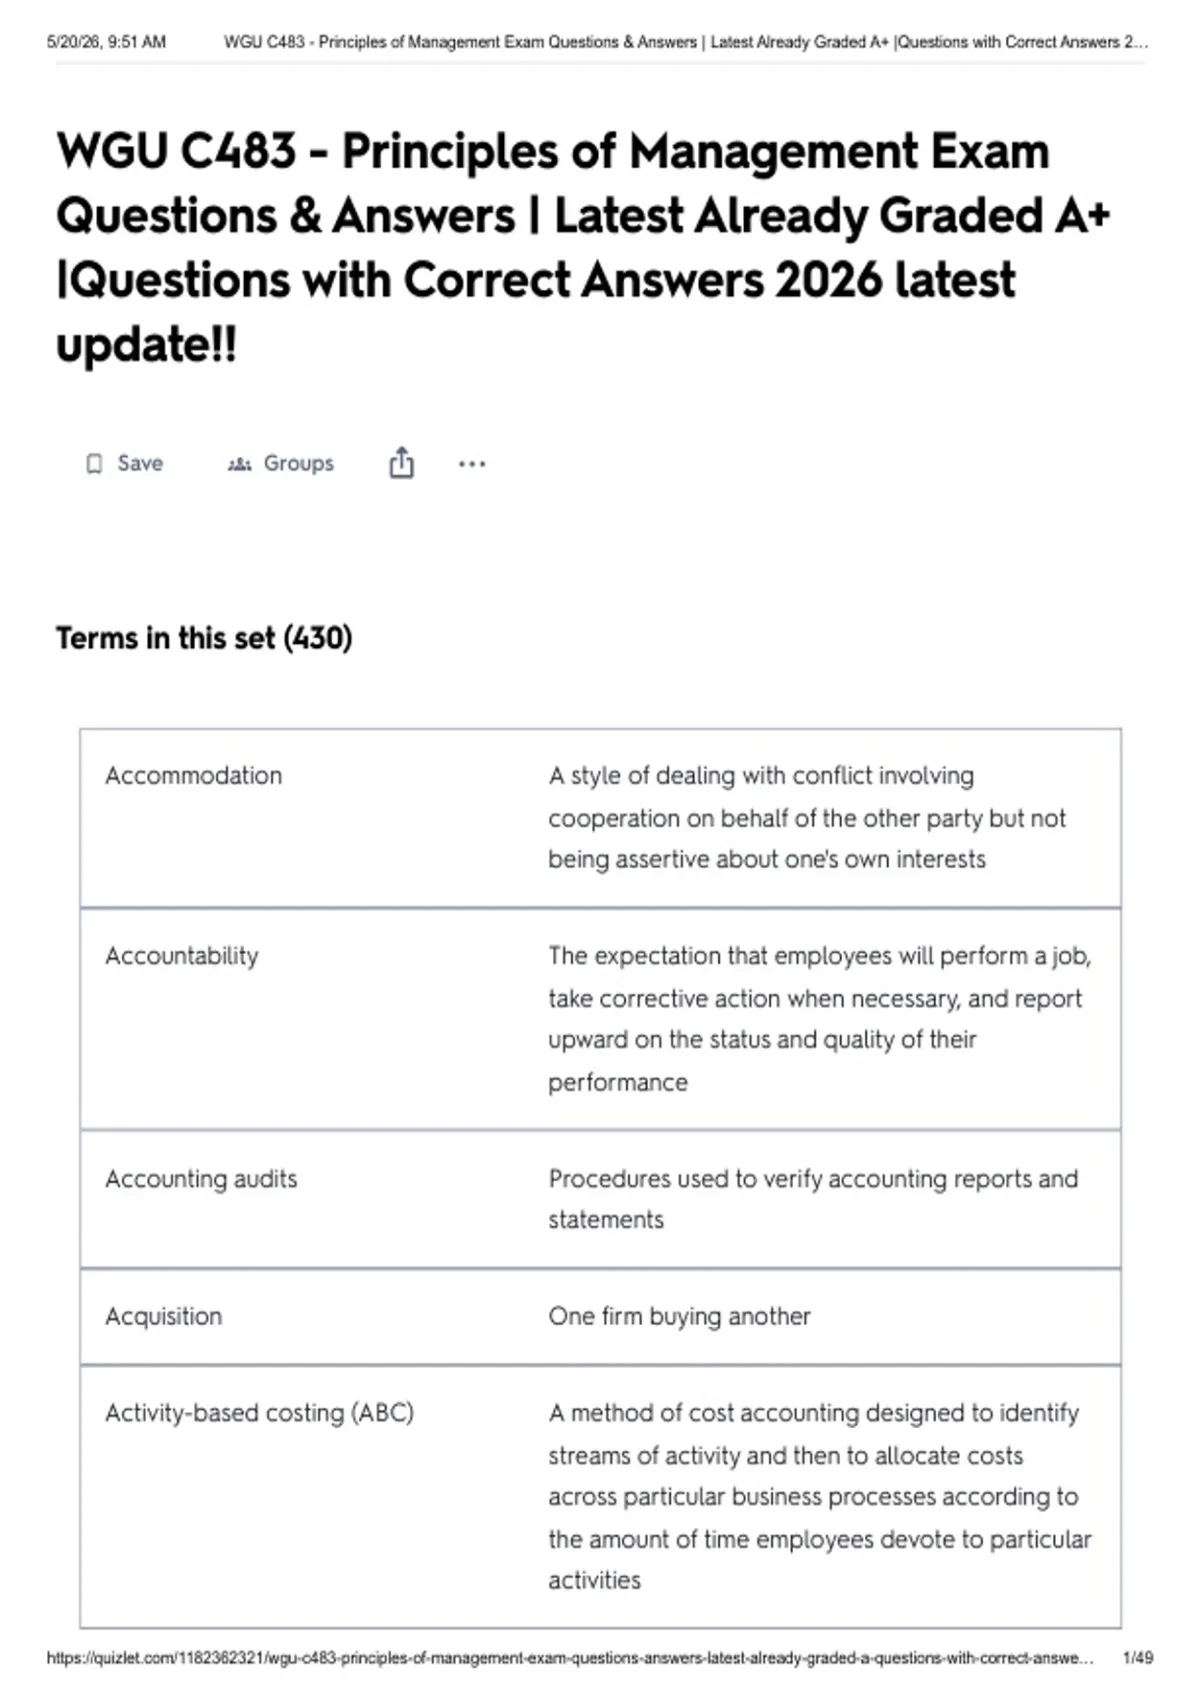Click the Accommodation definition text

tap(807, 817)
